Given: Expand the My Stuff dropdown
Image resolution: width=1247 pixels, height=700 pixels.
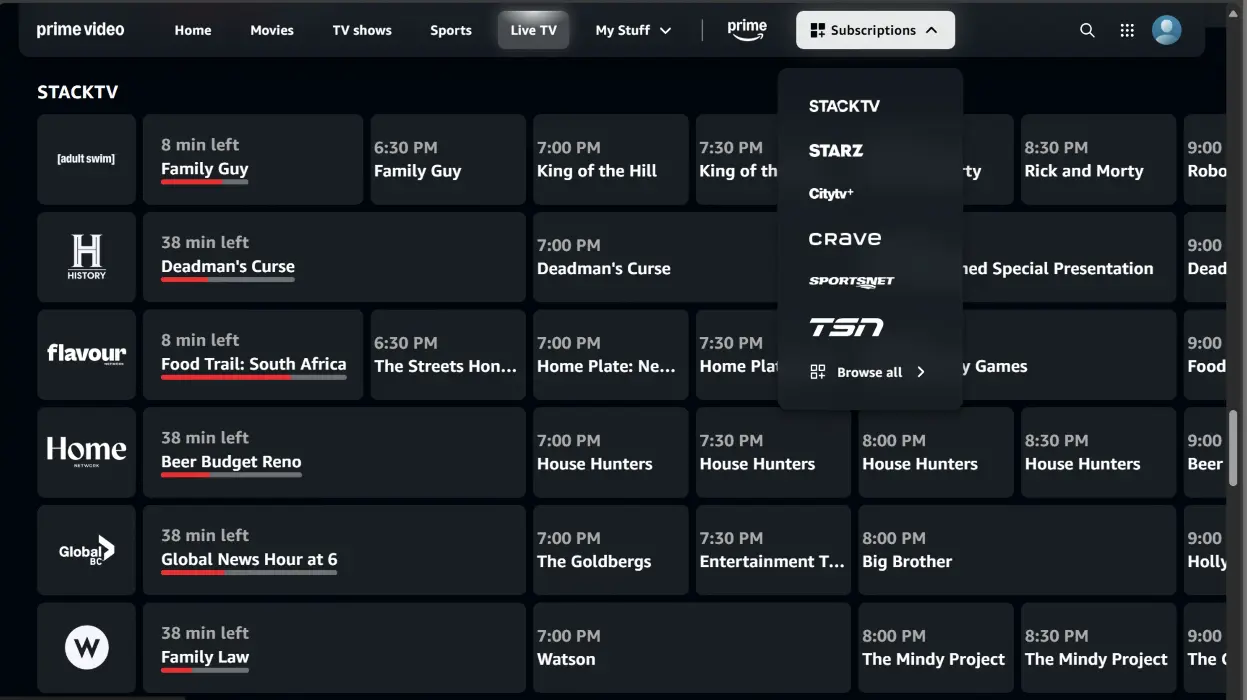Looking at the screenshot, I should [x=633, y=30].
